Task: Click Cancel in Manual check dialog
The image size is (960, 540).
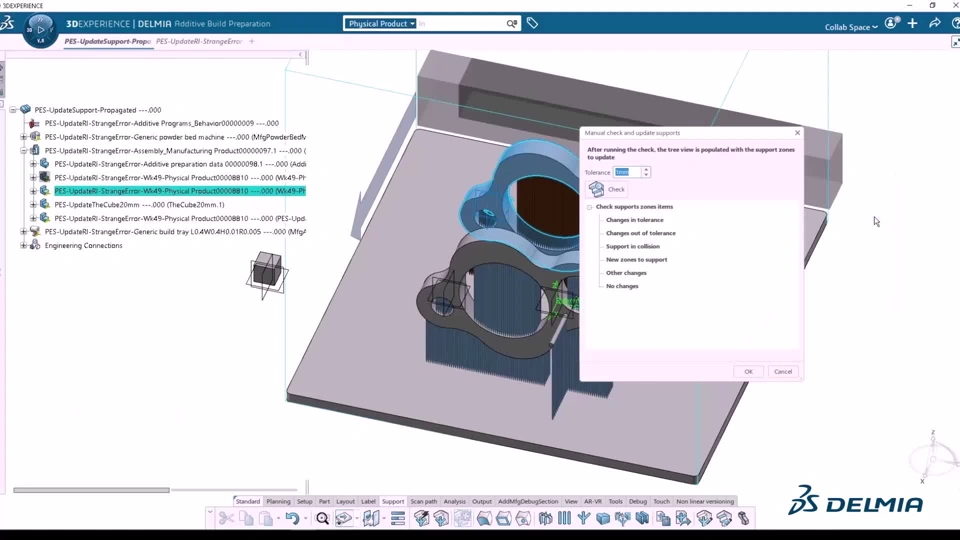Action: point(783,372)
